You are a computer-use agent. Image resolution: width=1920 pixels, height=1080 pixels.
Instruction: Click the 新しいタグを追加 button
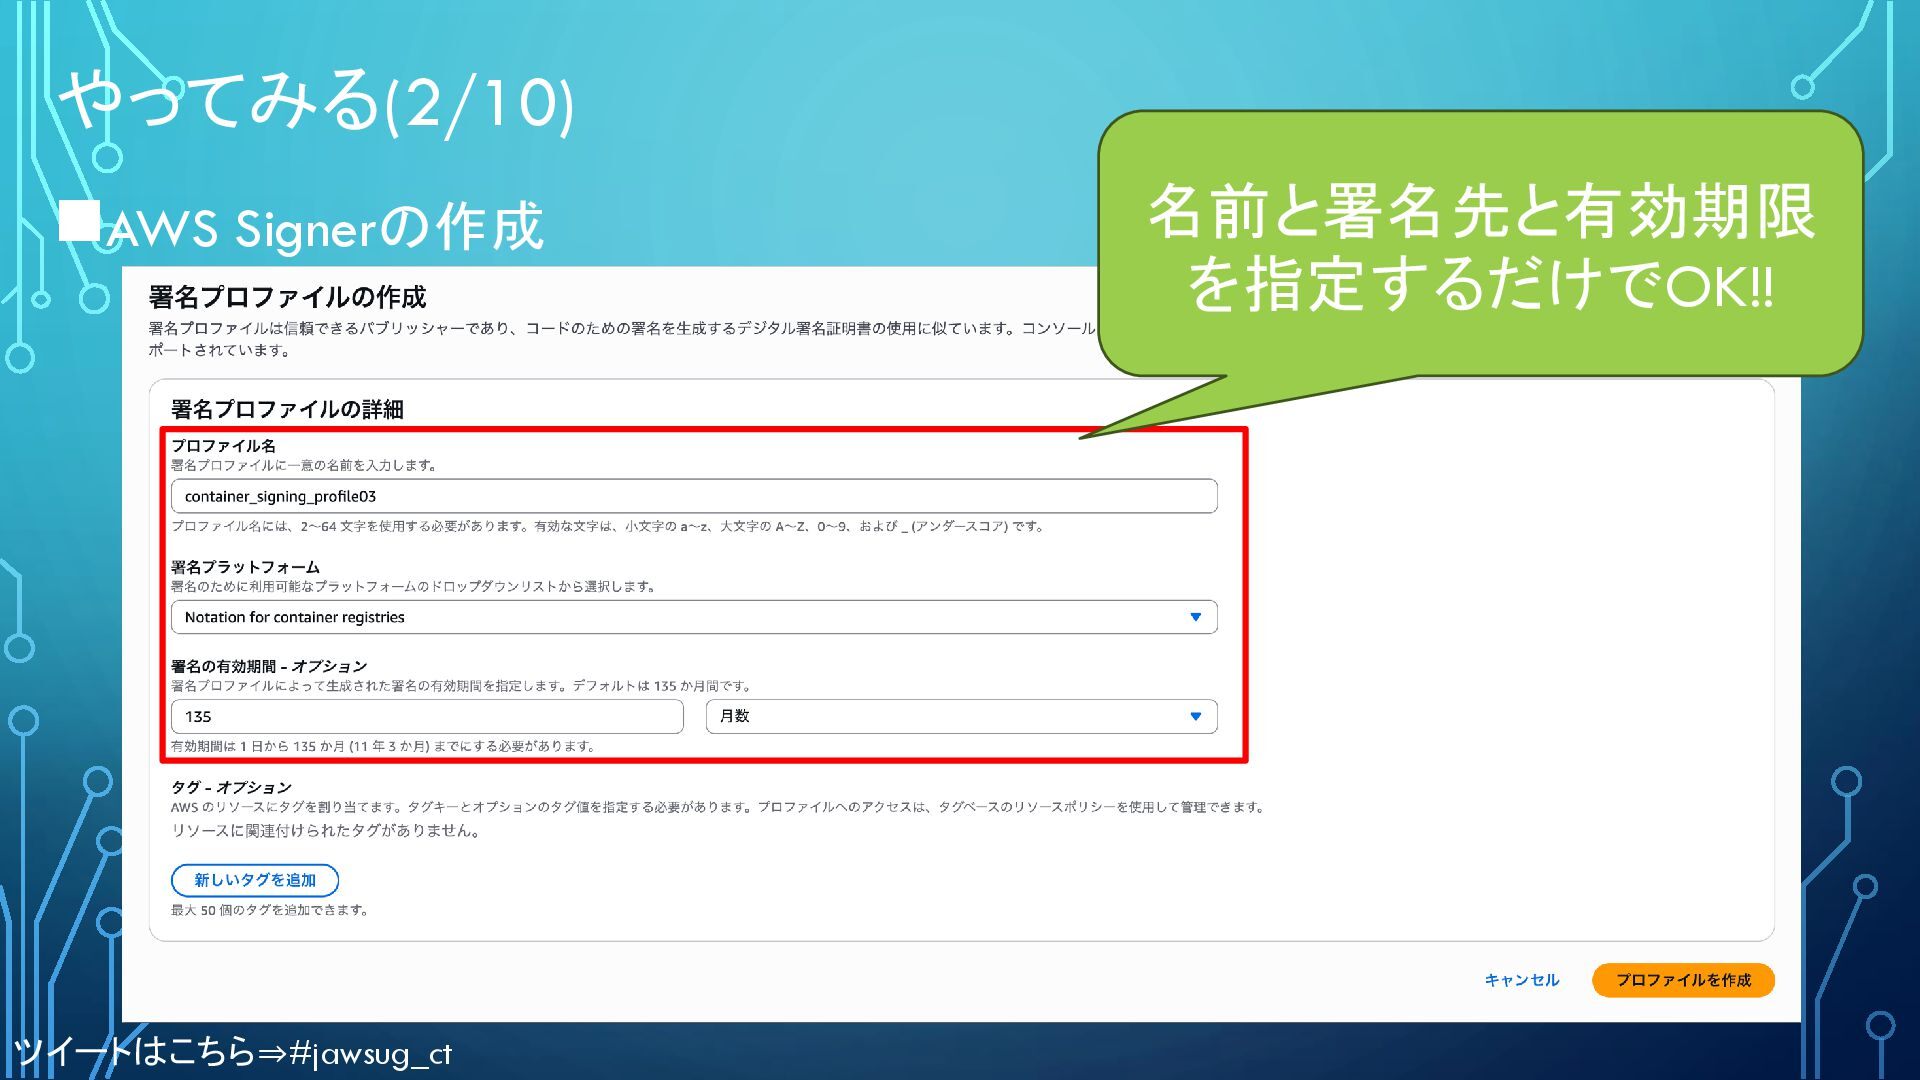click(x=255, y=880)
